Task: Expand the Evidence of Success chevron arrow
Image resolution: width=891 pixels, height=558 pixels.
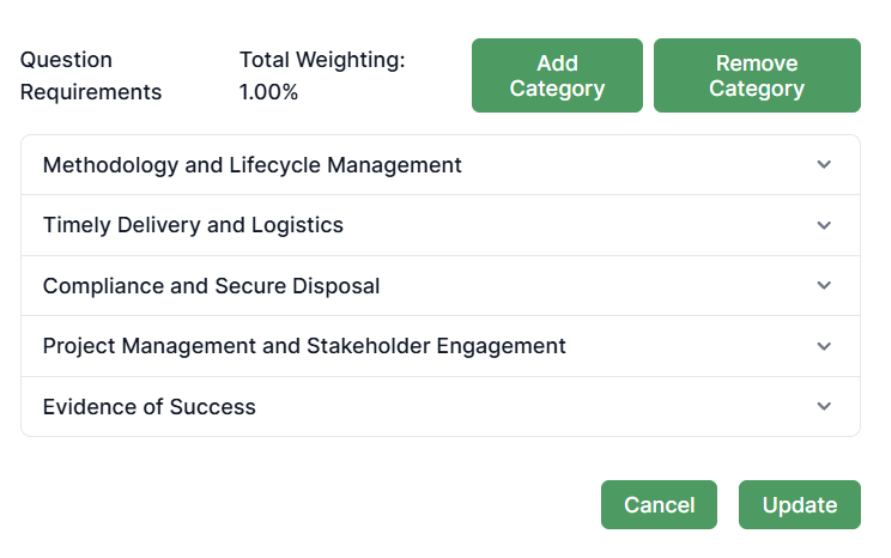Action: [824, 406]
